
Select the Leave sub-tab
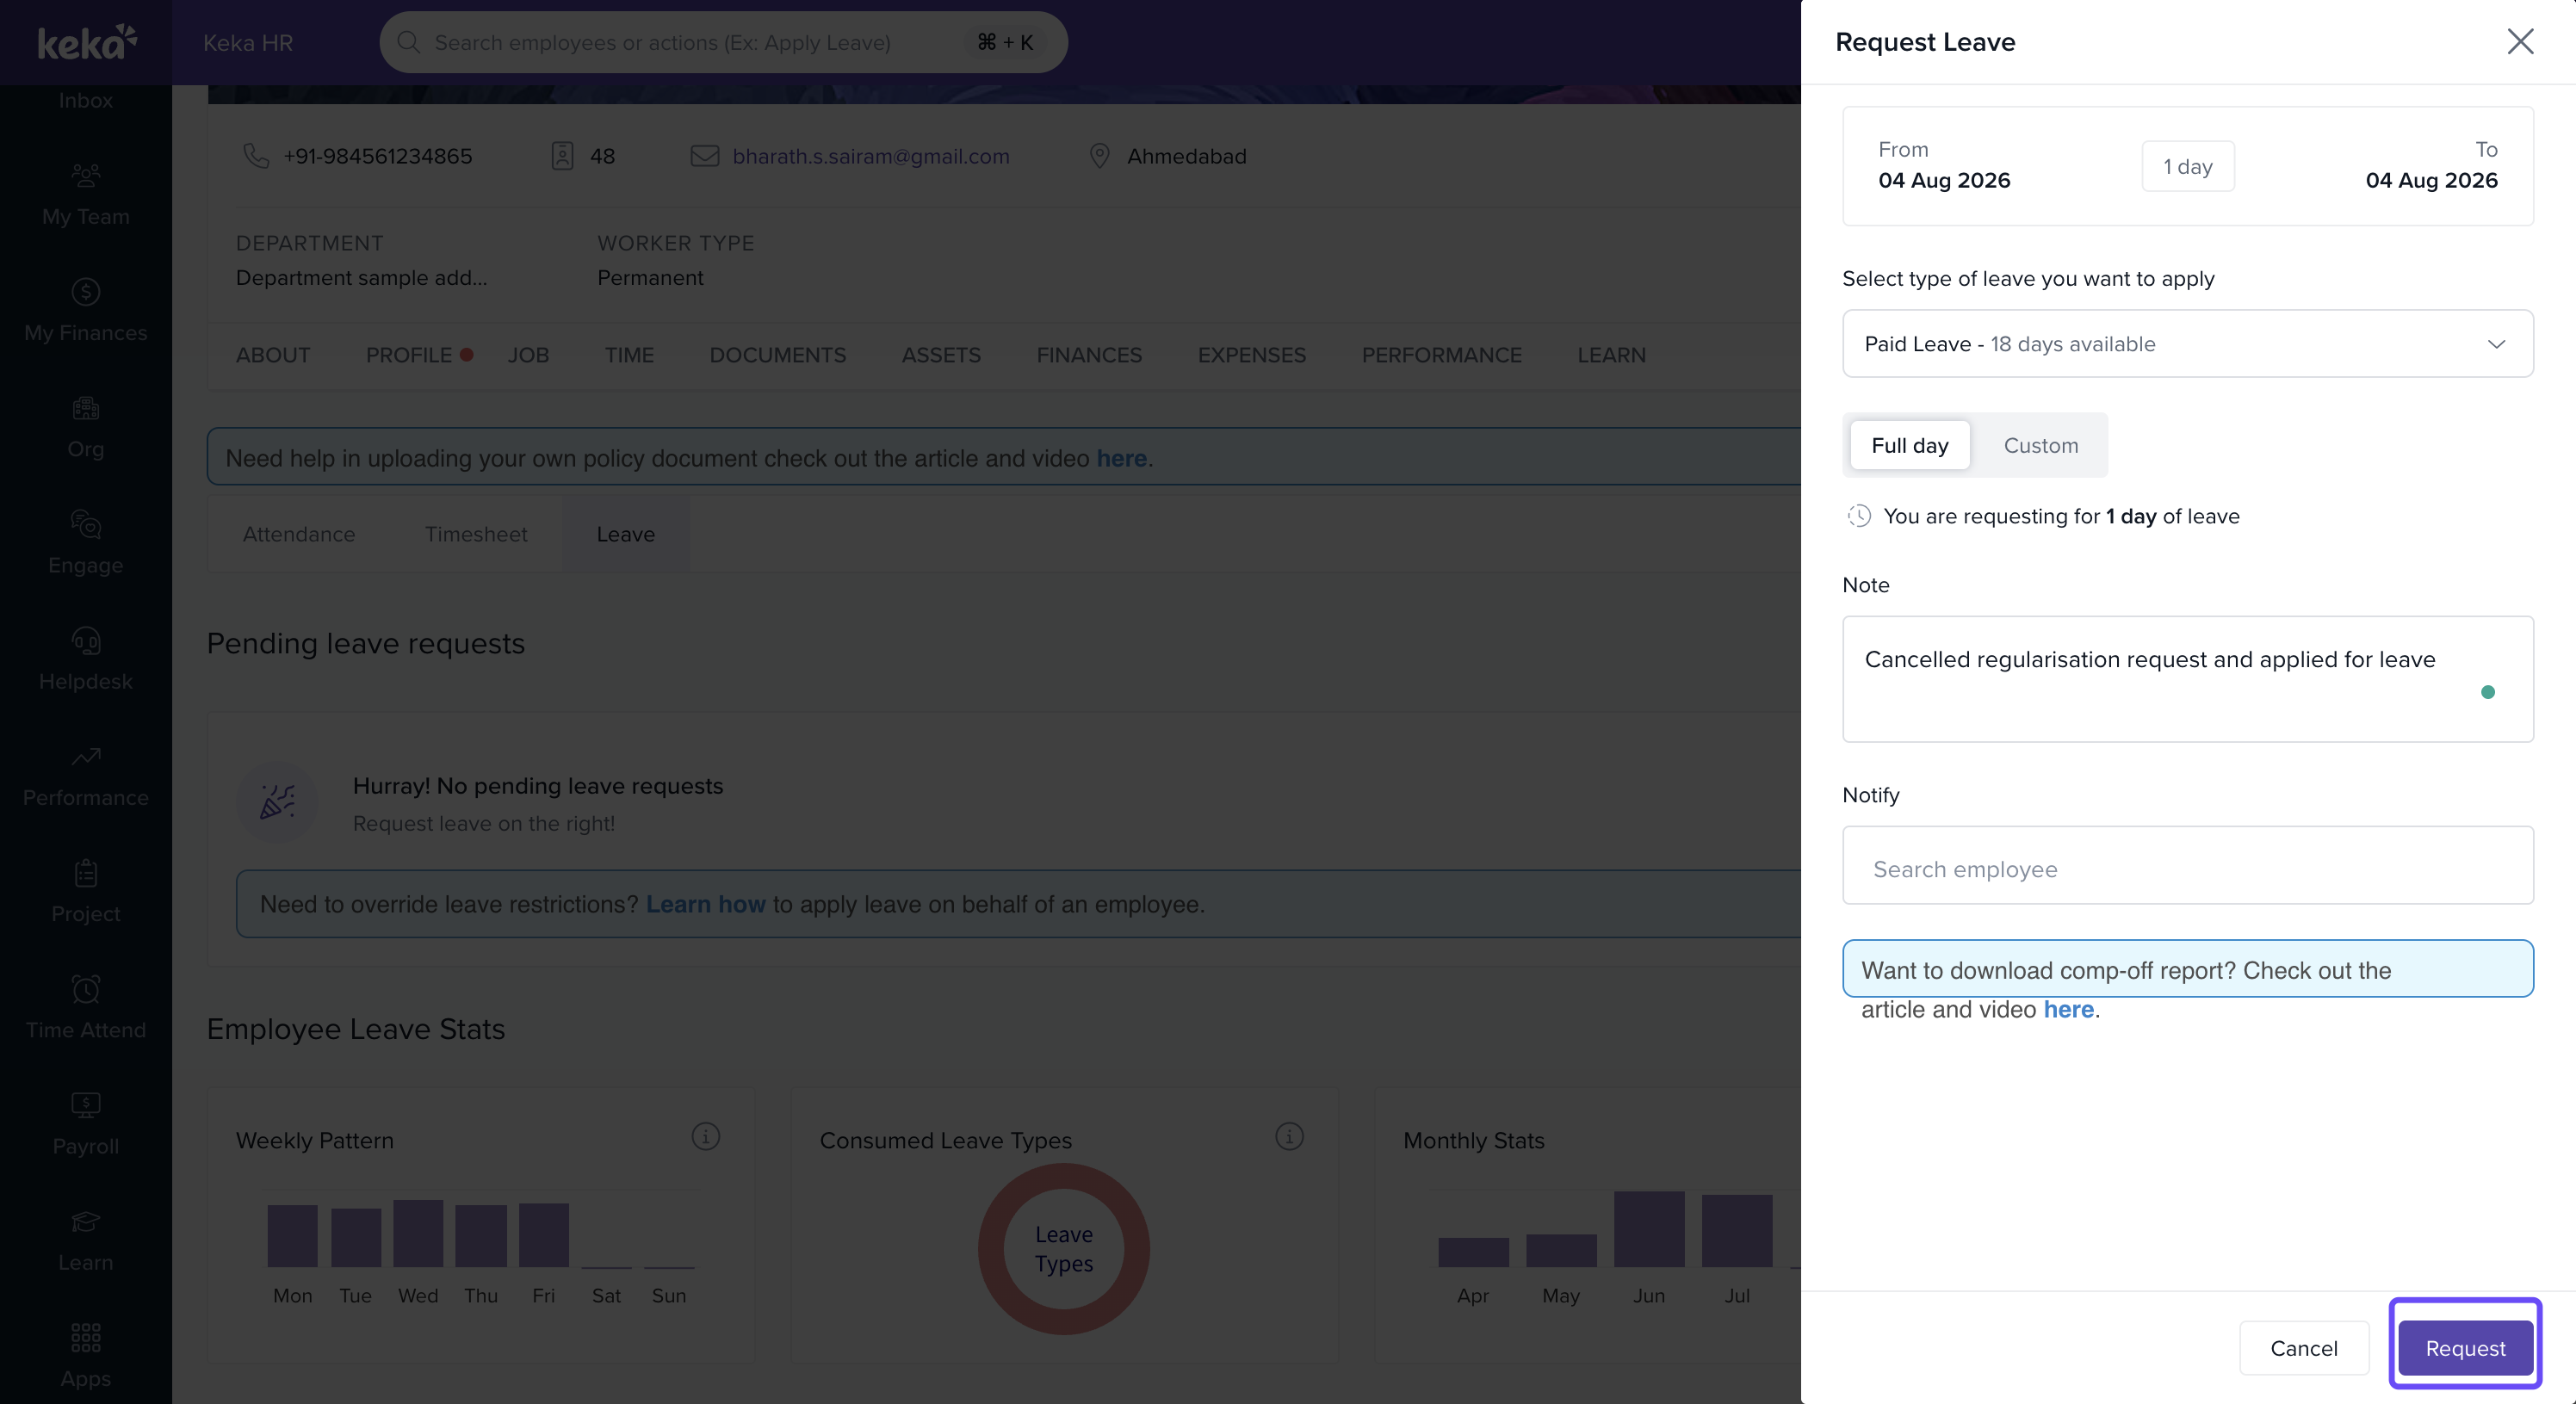(x=626, y=534)
